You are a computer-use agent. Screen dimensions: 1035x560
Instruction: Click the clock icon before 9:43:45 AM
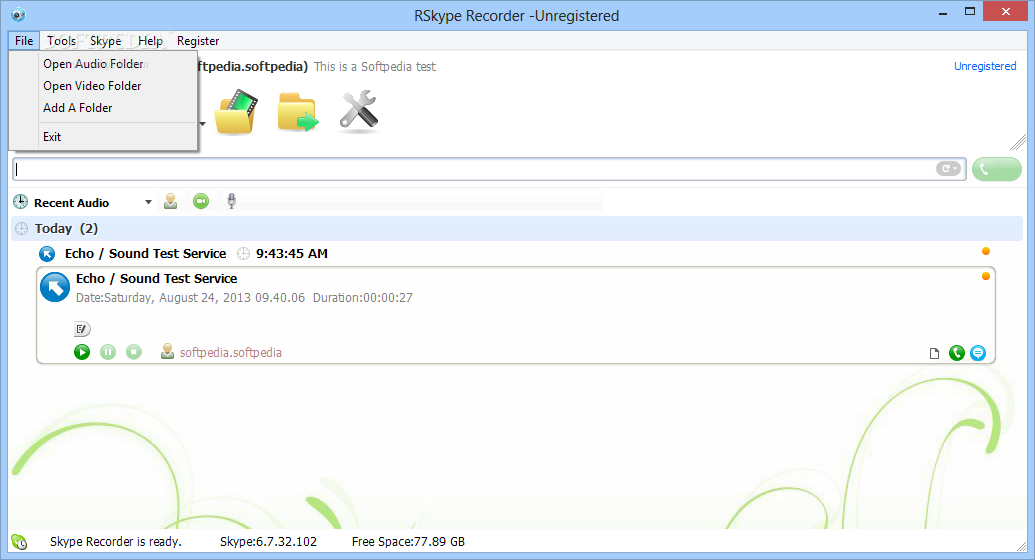coord(244,254)
